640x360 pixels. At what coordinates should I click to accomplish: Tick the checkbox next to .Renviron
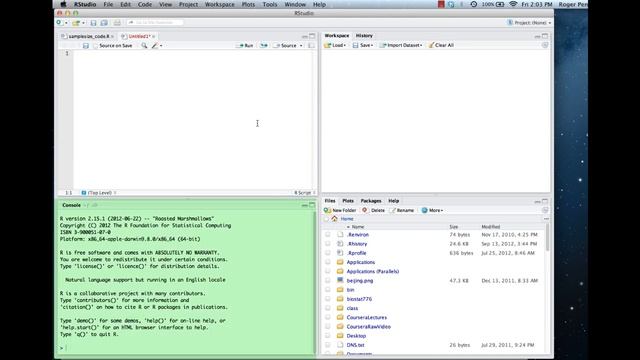point(328,235)
